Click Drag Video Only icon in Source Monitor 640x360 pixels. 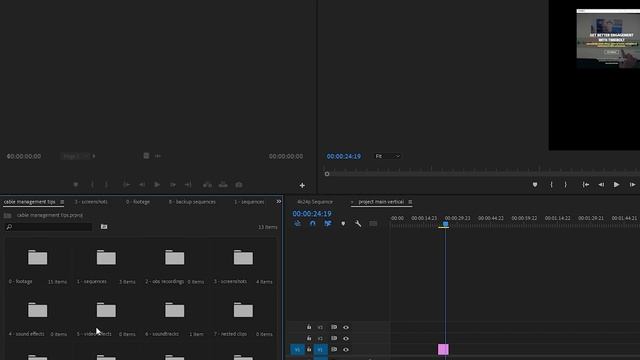(146, 156)
